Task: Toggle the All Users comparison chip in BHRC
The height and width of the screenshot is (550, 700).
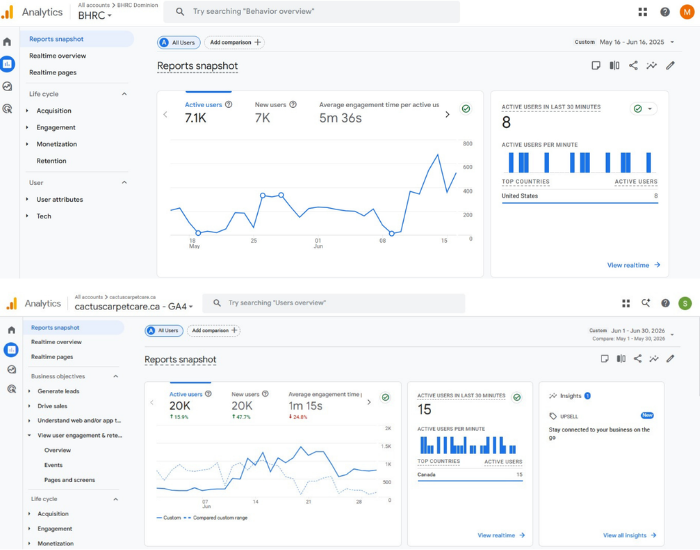Action: pyautogui.click(x=179, y=42)
